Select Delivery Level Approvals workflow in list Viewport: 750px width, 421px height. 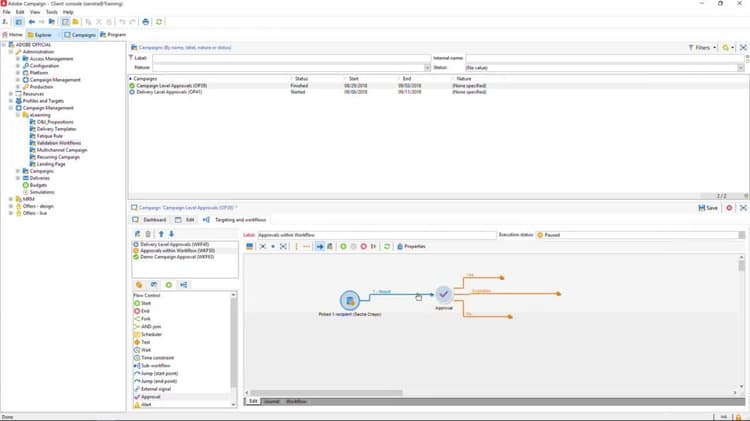click(175, 244)
